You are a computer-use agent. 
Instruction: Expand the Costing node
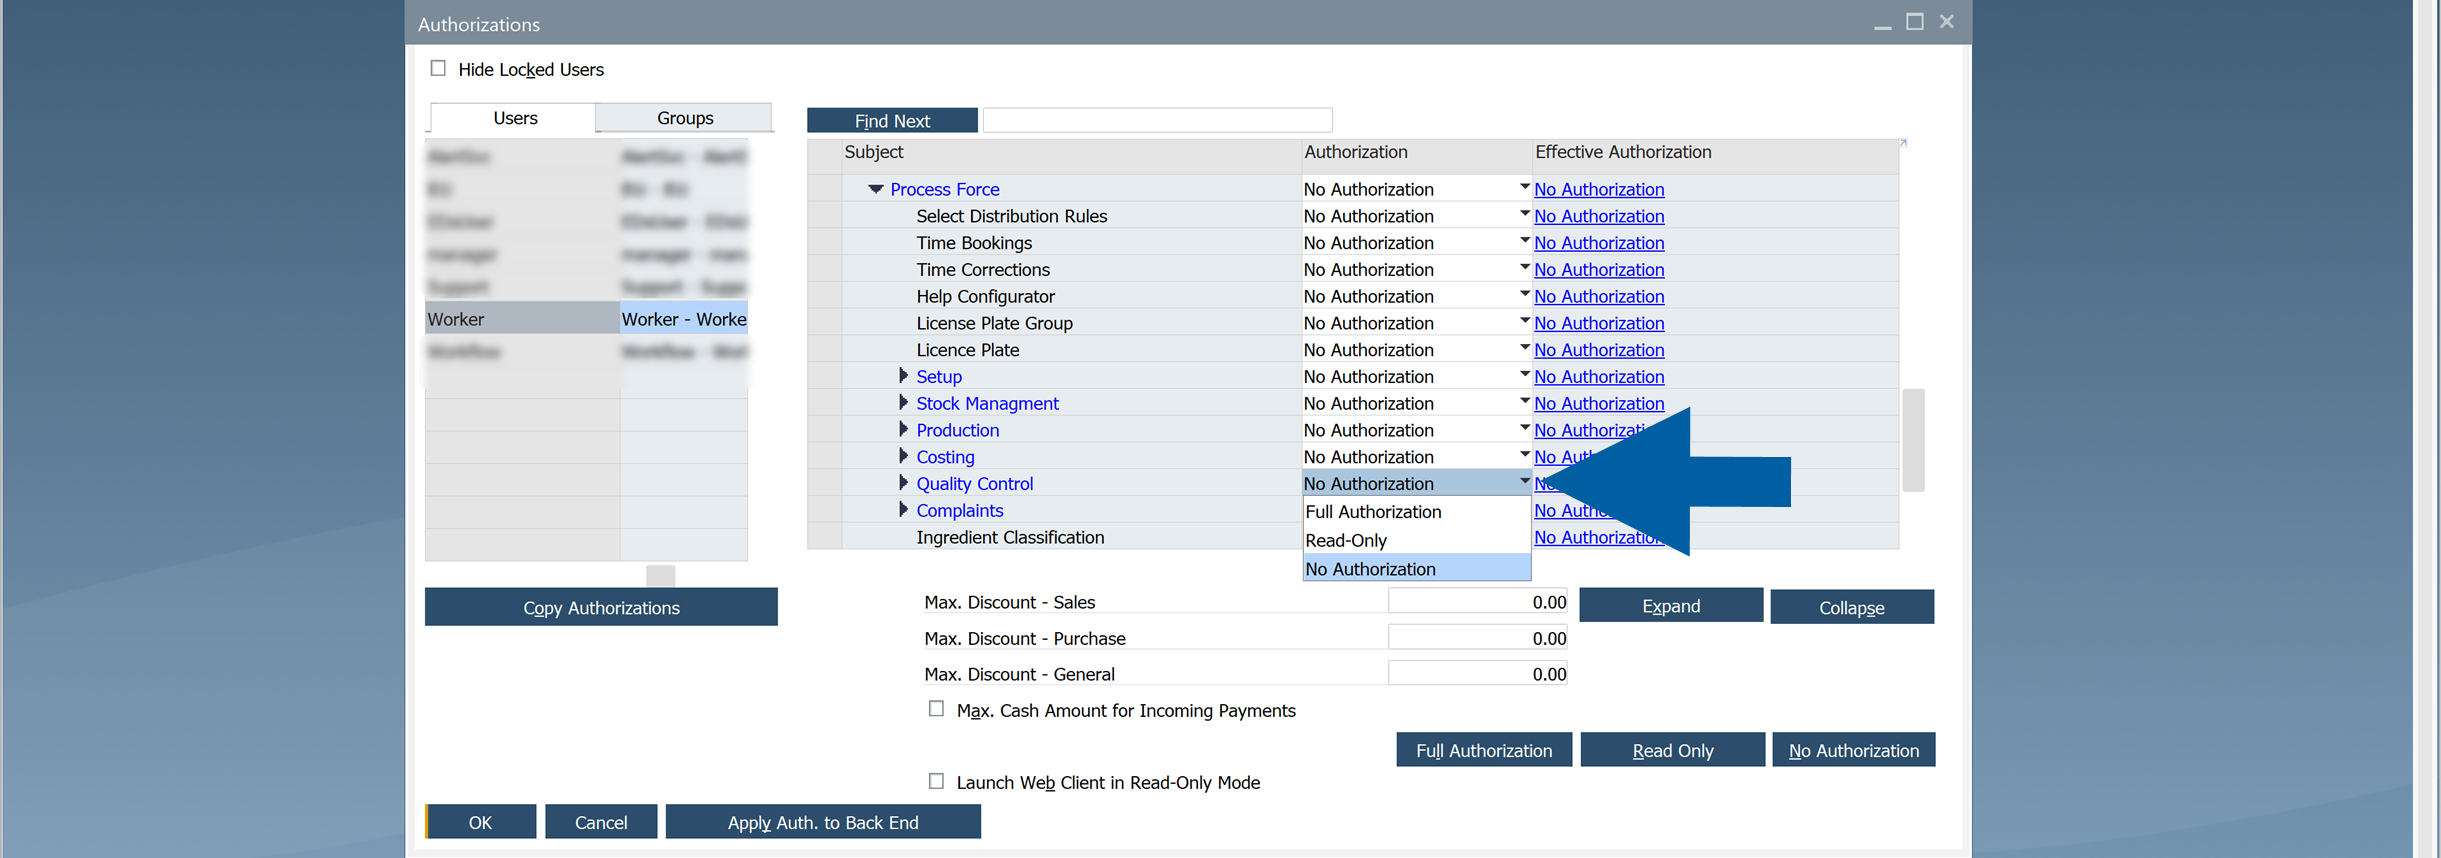tap(903, 457)
